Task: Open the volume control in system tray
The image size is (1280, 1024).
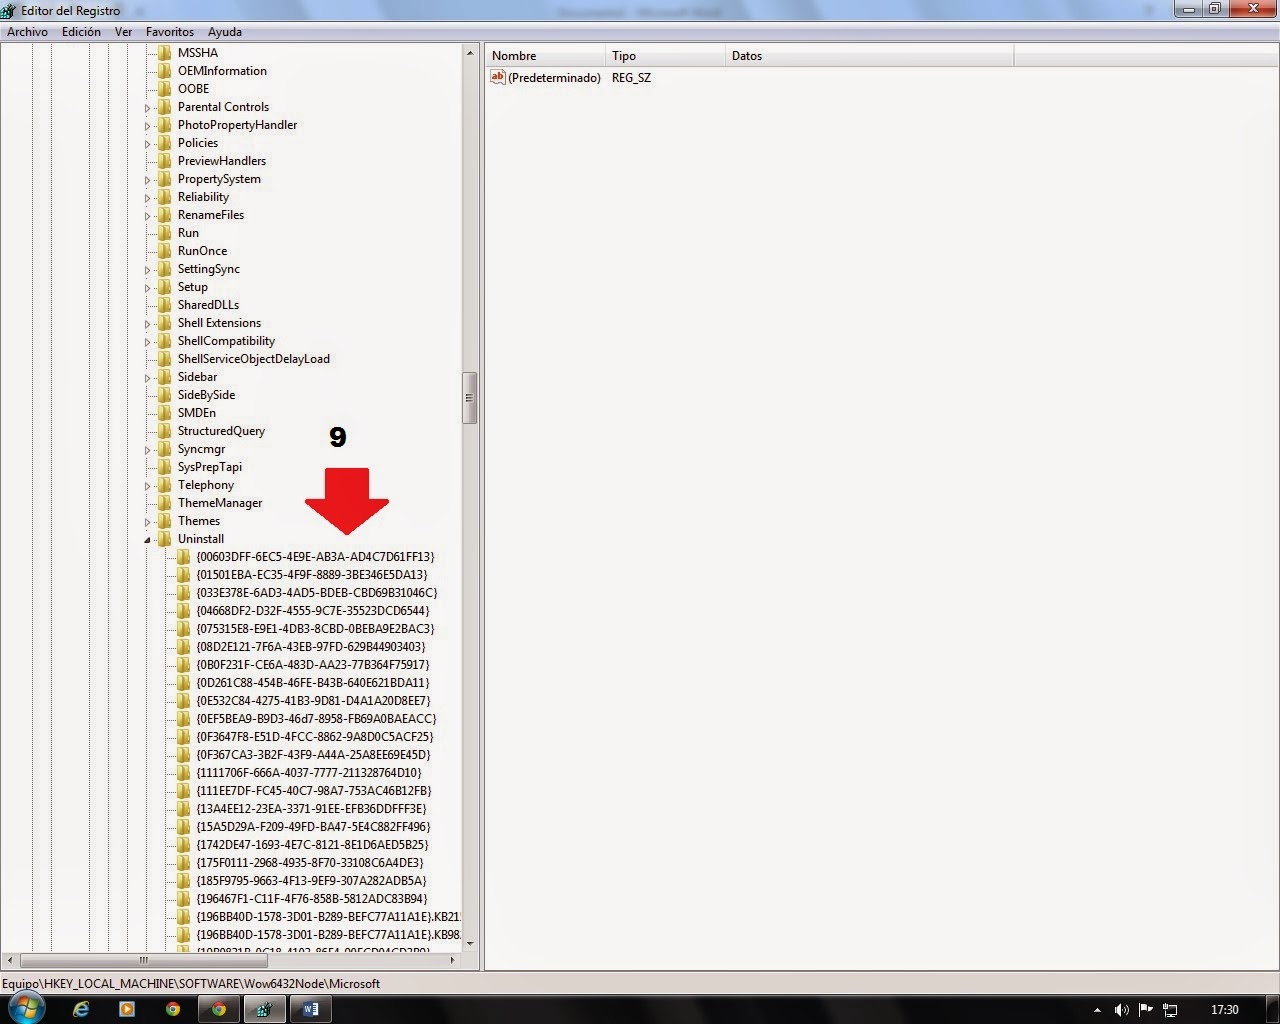Action: pyautogui.click(x=1122, y=1010)
